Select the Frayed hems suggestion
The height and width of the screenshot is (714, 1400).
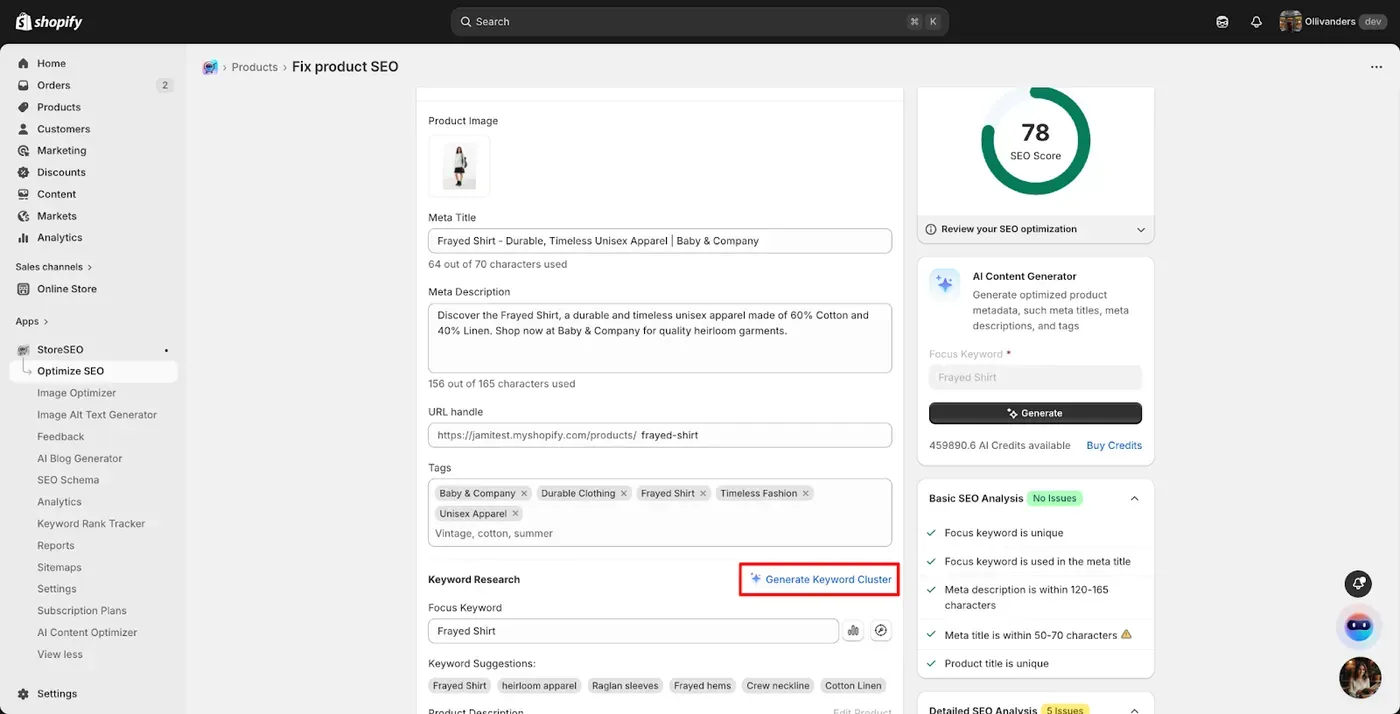(x=702, y=686)
